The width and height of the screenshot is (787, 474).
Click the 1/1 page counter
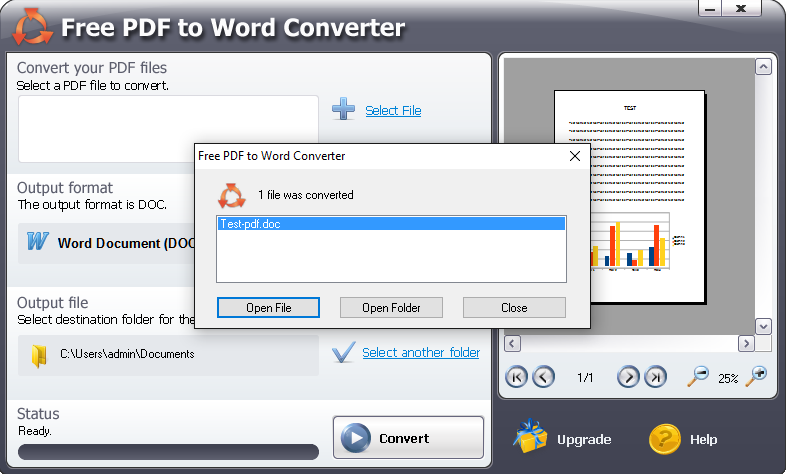tap(585, 378)
